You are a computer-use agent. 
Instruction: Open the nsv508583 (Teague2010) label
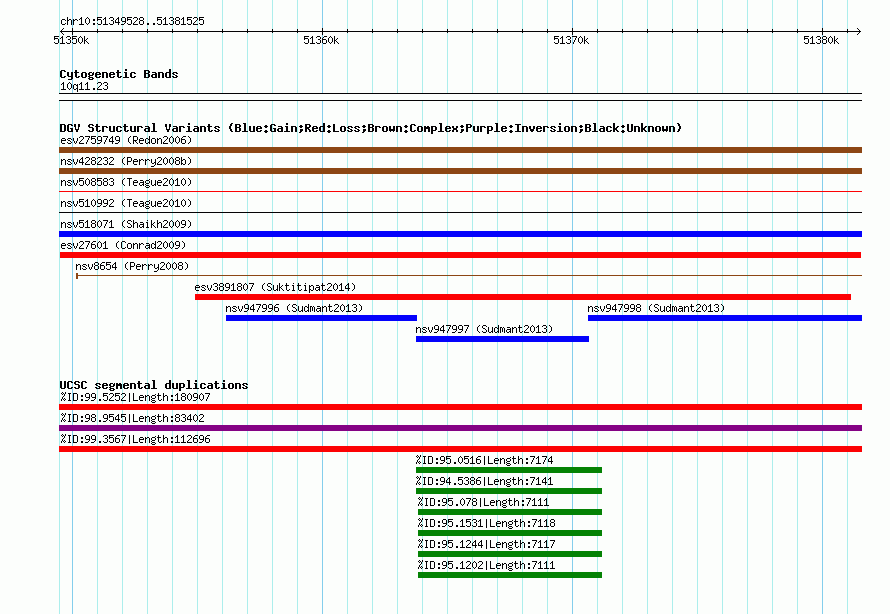tap(126, 182)
